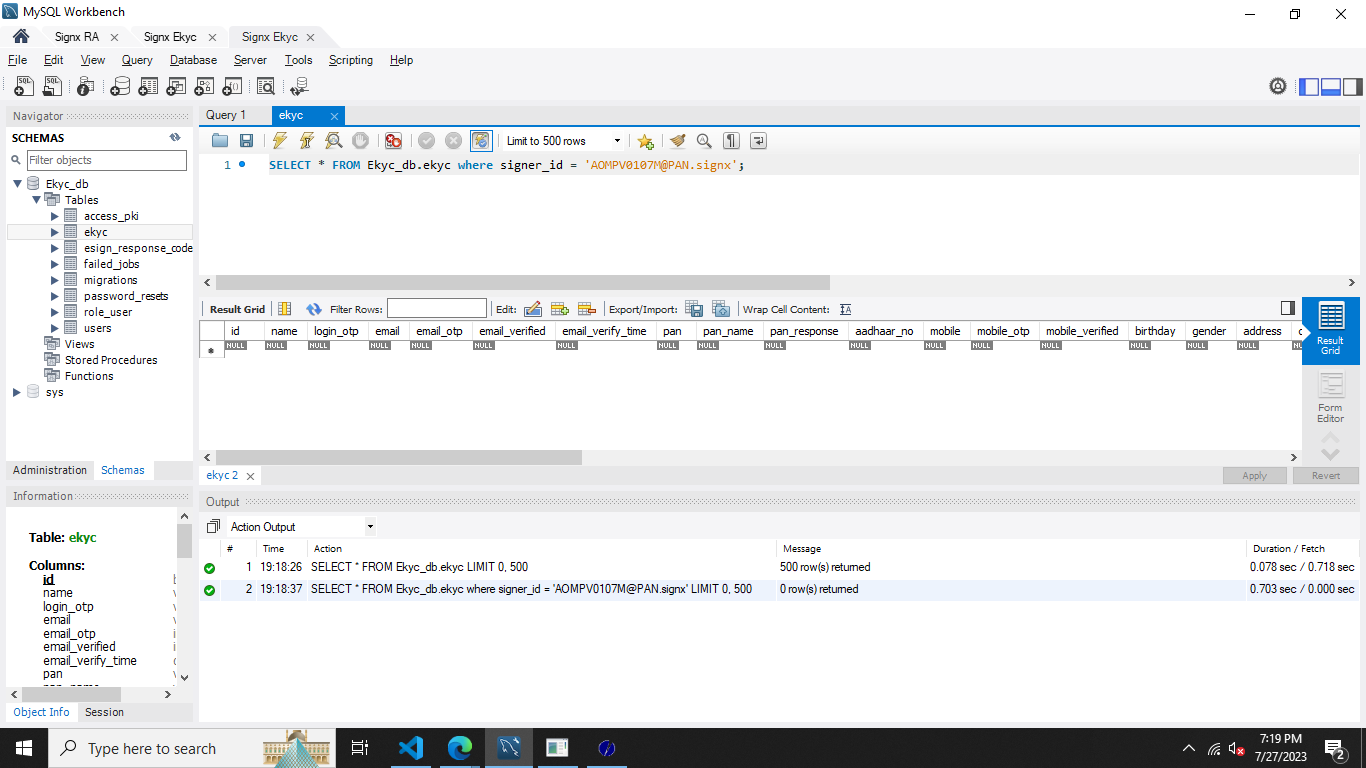Switch to Session tab
1366x768 pixels.
(104, 712)
